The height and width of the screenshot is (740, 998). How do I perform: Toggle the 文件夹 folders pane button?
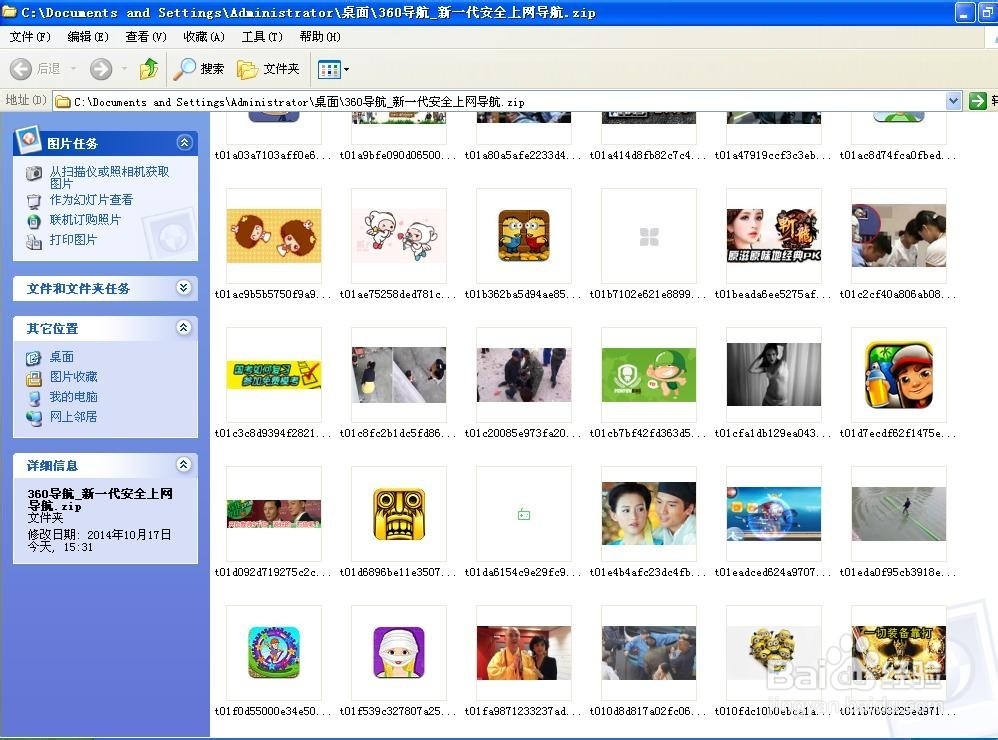point(268,69)
